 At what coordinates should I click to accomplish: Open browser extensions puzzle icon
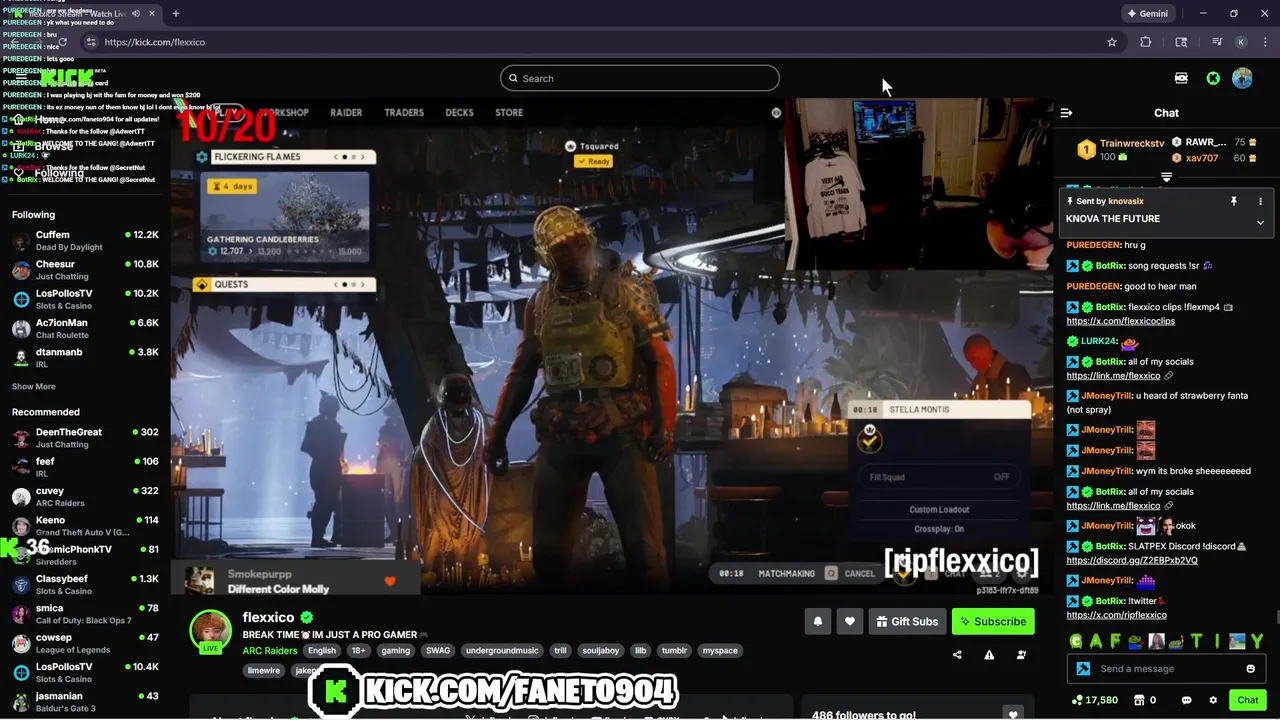pyautogui.click(x=1146, y=42)
